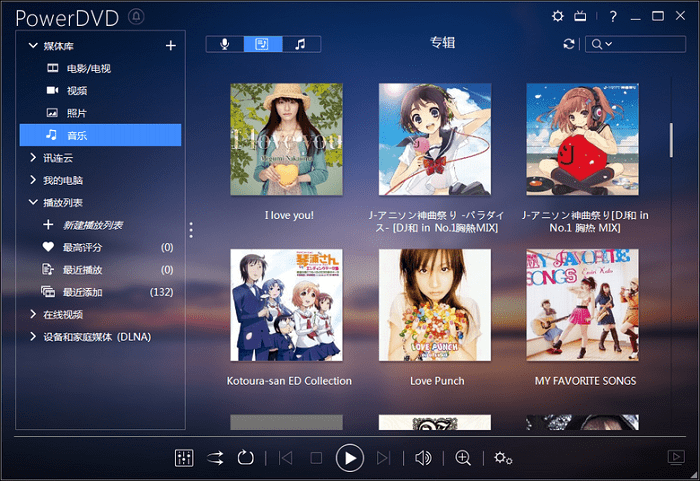
Task: Click the album title 'I love you!'
Action: coord(289,215)
